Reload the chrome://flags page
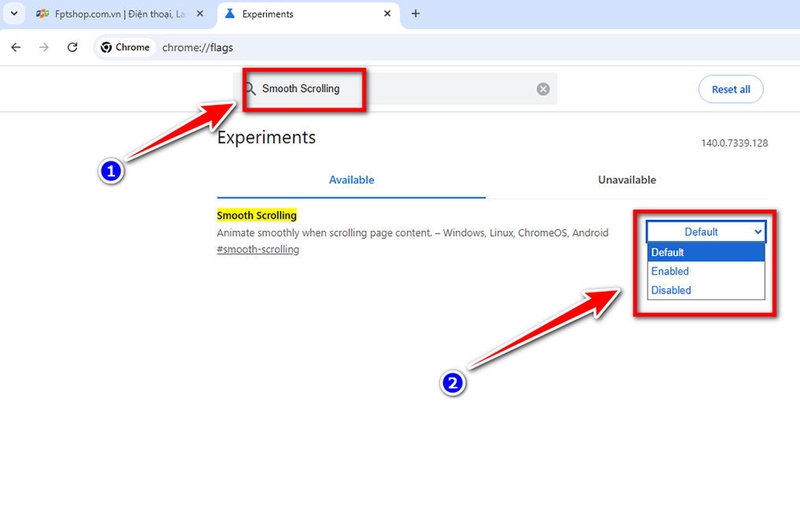 (72, 47)
